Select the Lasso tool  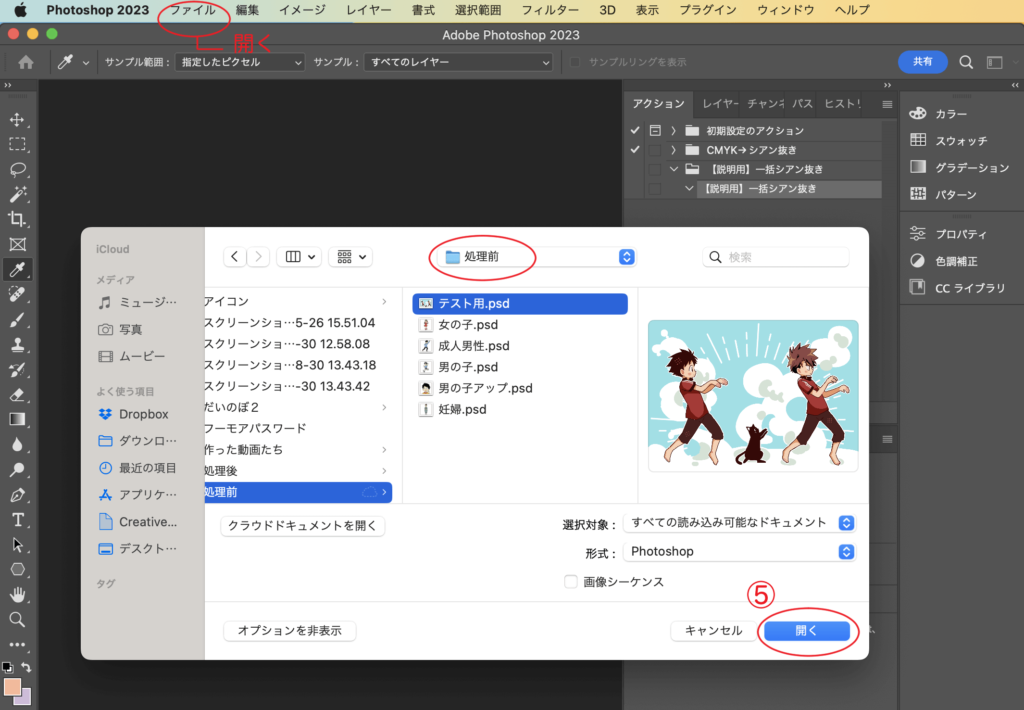pyautogui.click(x=18, y=169)
